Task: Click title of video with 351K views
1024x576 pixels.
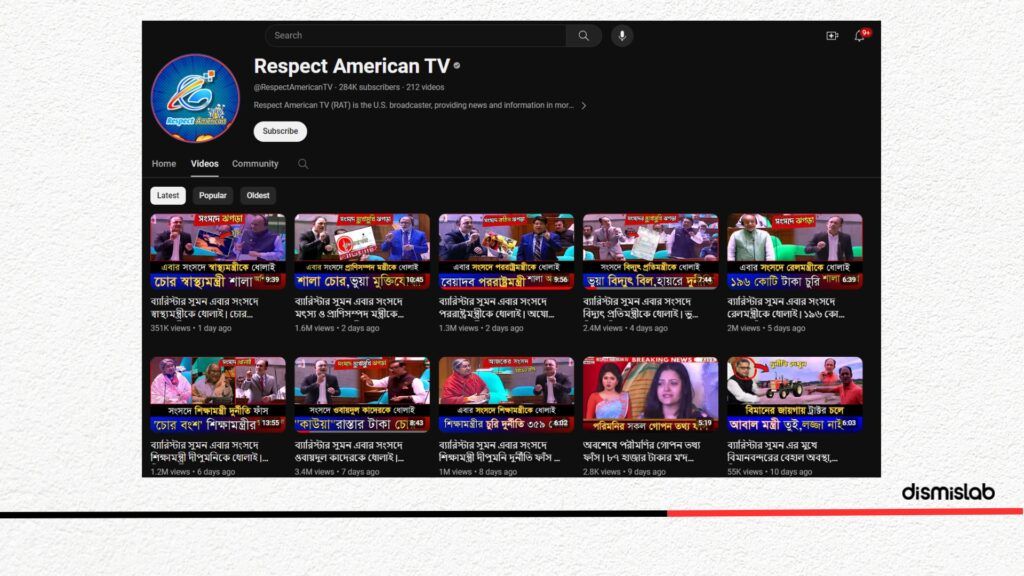Action: tap(204, 308)
